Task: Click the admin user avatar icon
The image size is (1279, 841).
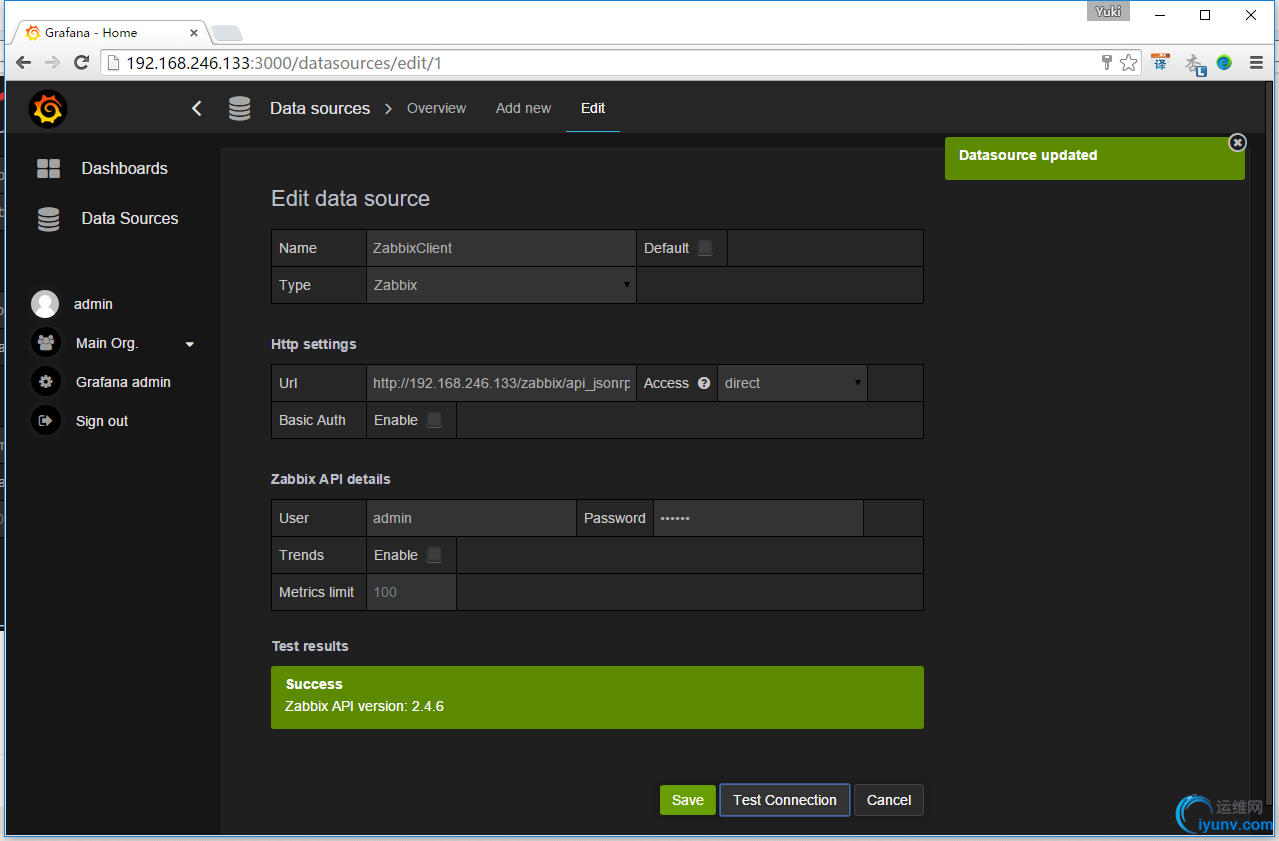Action: (x=45, y=304)
